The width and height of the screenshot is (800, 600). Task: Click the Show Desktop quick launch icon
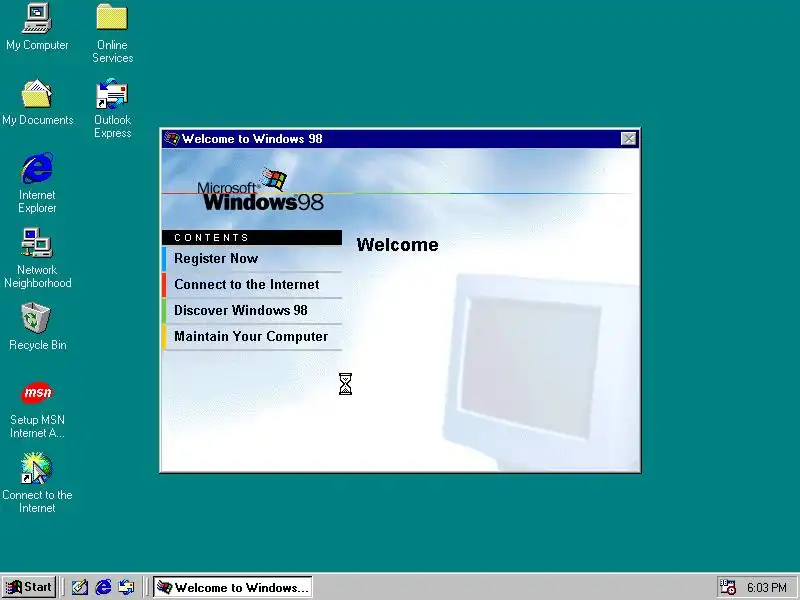click(80, 587)
